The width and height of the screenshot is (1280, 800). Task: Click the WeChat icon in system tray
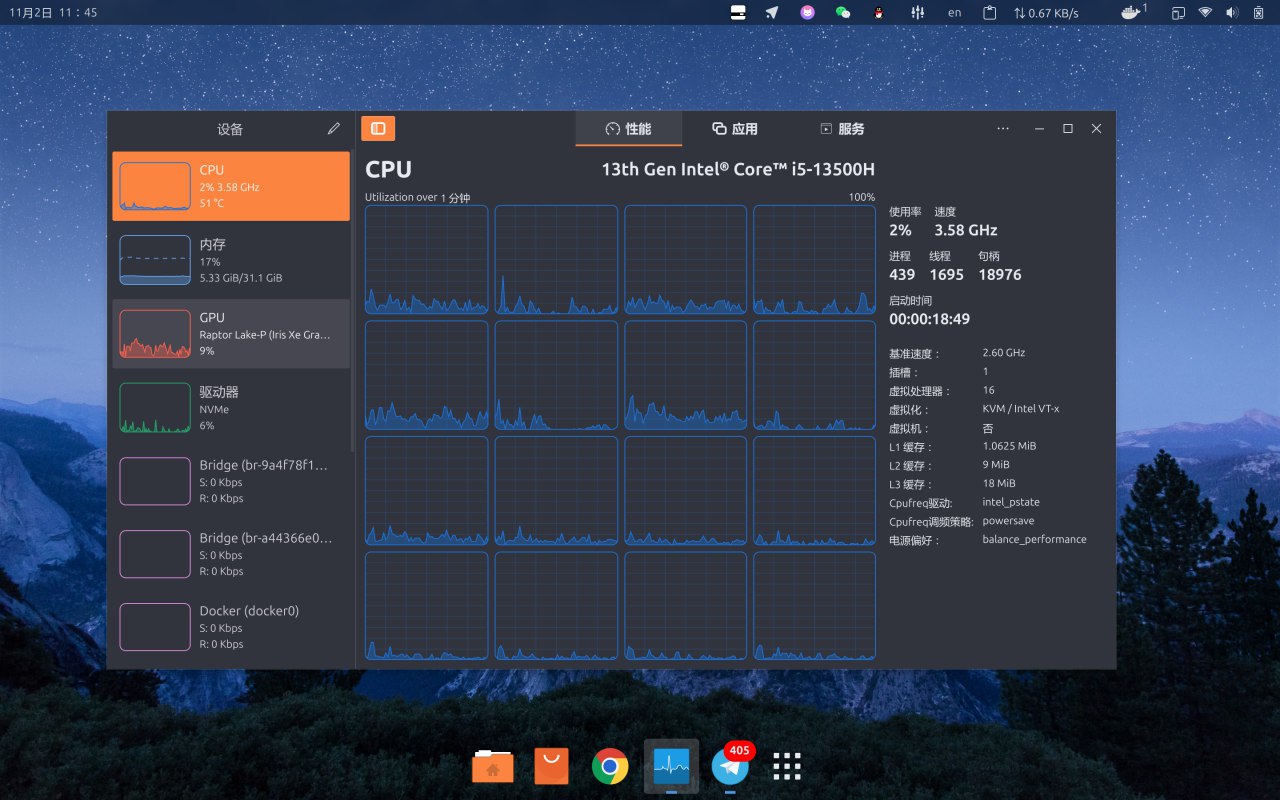tap(843, 13)
